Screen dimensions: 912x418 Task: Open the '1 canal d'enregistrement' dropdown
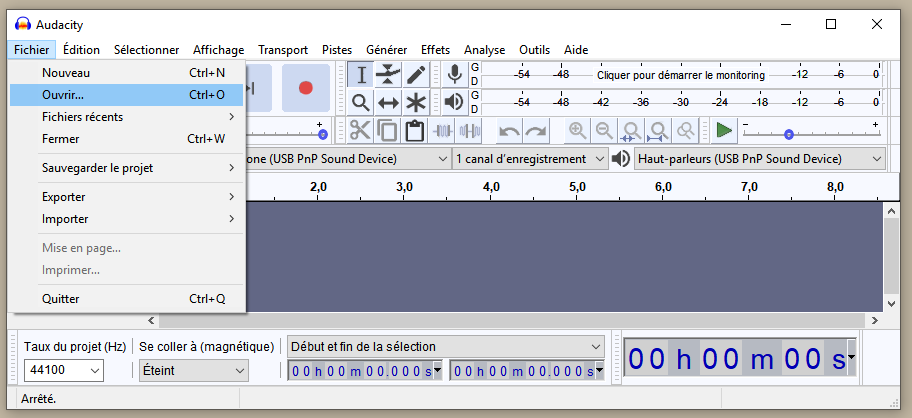coord(530,159)
